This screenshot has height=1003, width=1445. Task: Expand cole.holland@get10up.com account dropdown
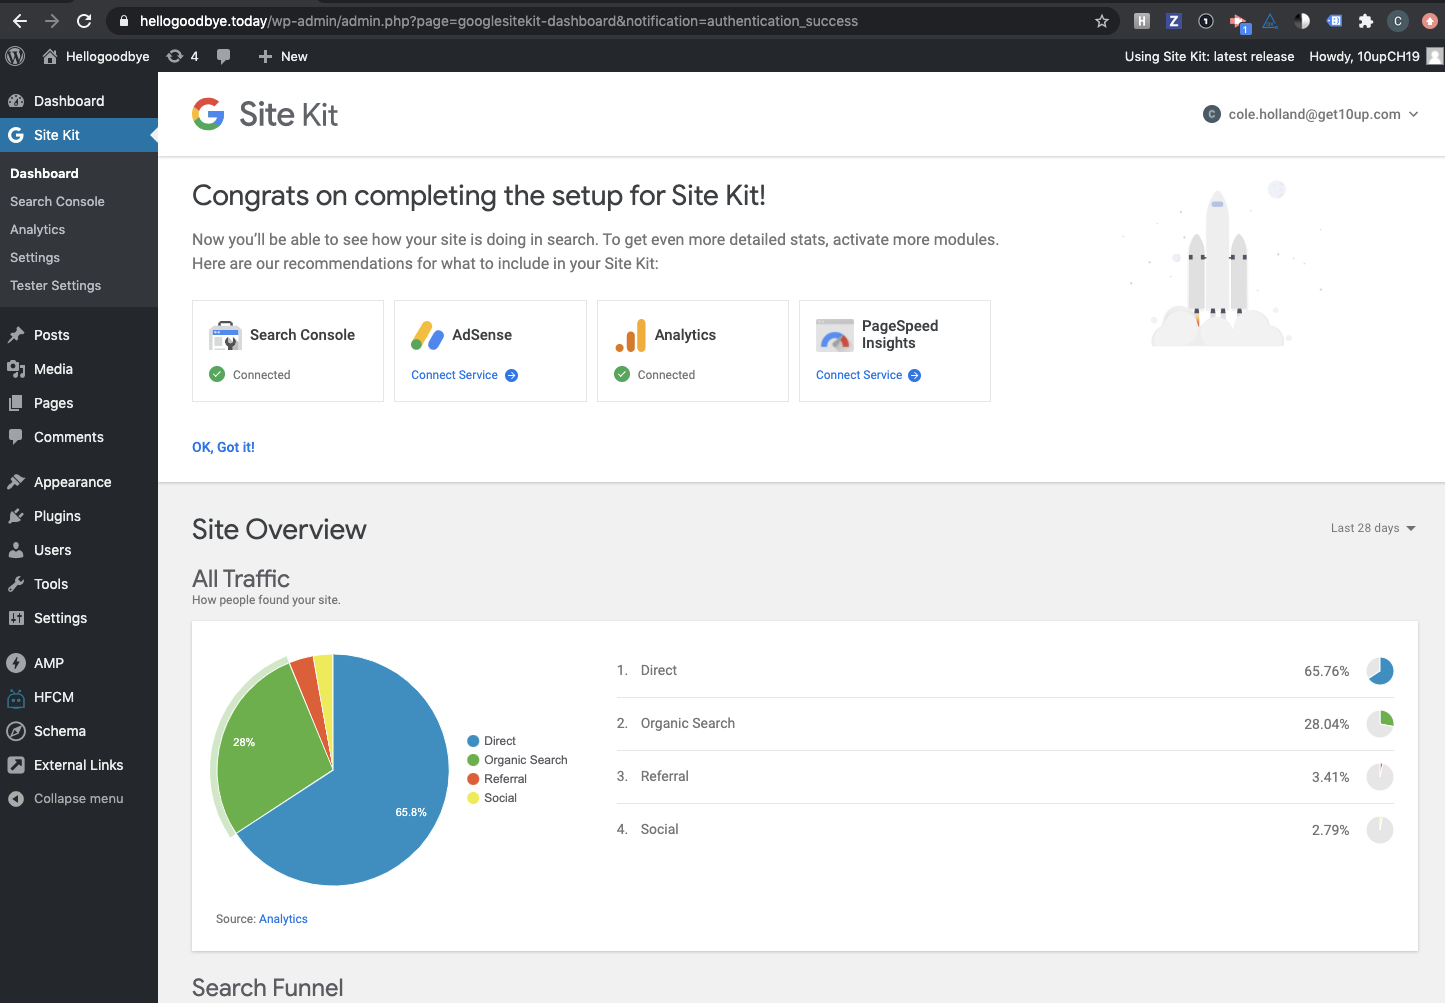(x=1311, y=114)
